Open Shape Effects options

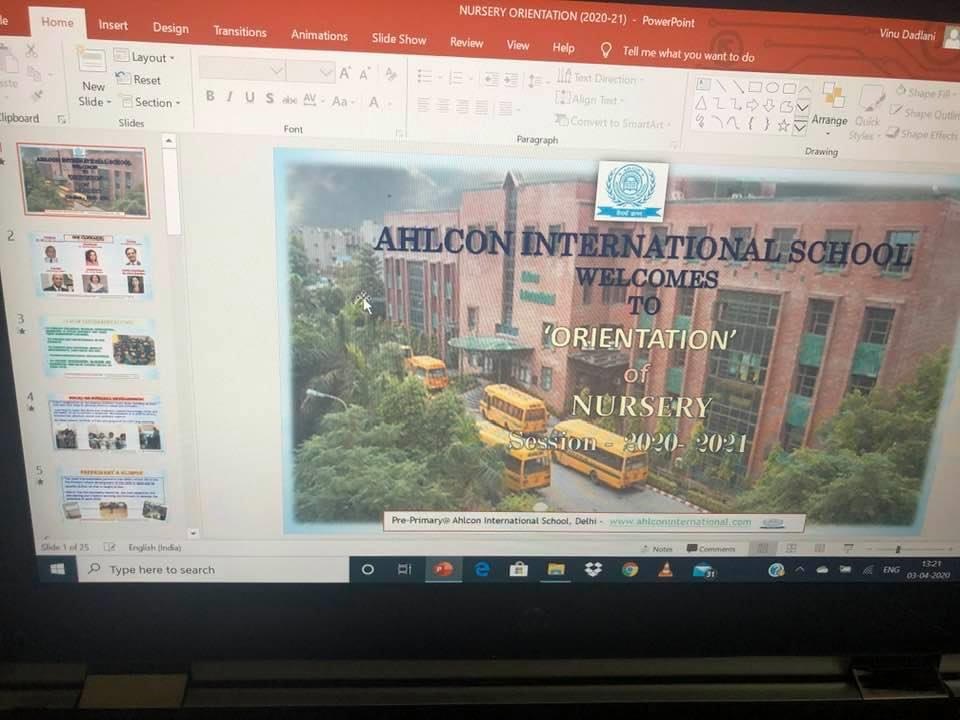pyautogui.click(x=923, y=134)
